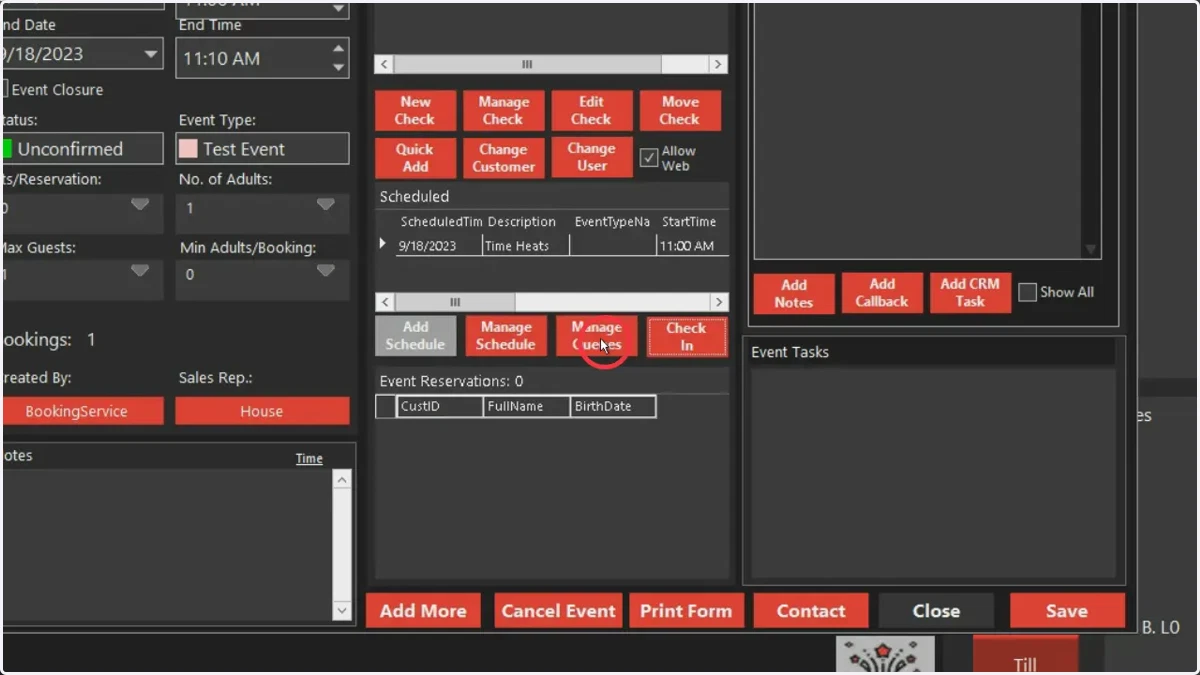The height and width of the screenshot is (675, 1200).
Task: Open Manage Schedule
Action: click(x=506, y=336)
